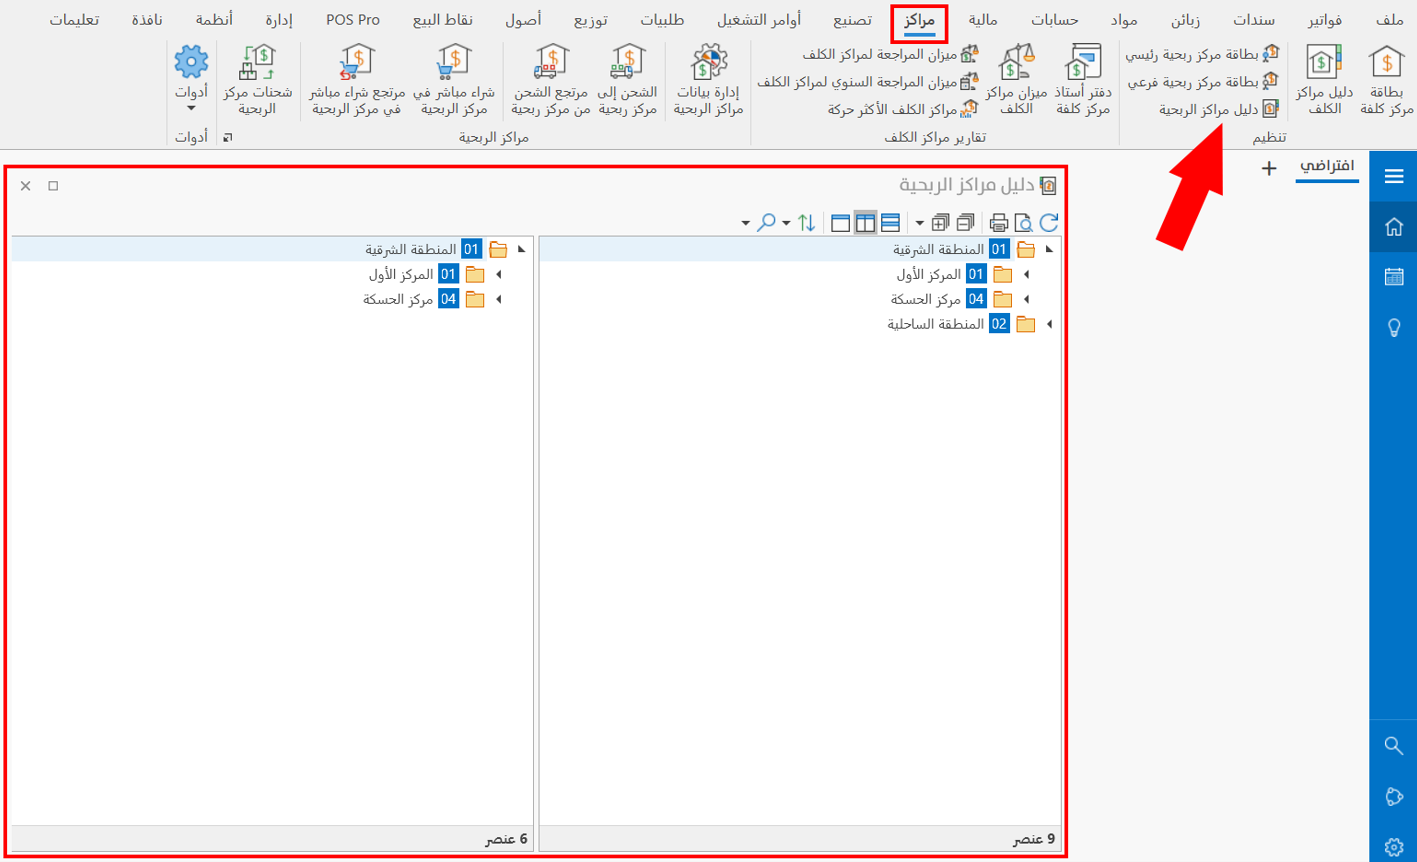Open the حسابات accounts ribbon tab
The width and height of the screenshot is (1417, 862).
point(1054,20)
